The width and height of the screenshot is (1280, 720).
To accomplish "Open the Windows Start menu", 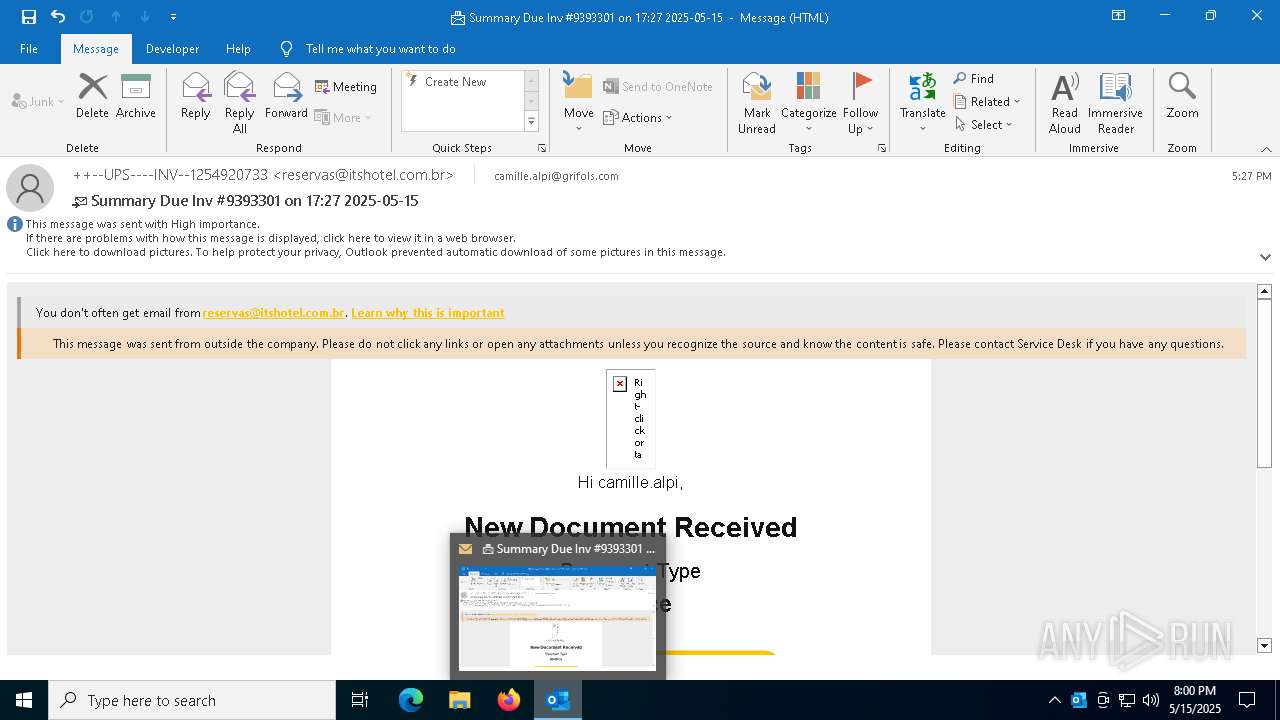I will click(24, 700).
